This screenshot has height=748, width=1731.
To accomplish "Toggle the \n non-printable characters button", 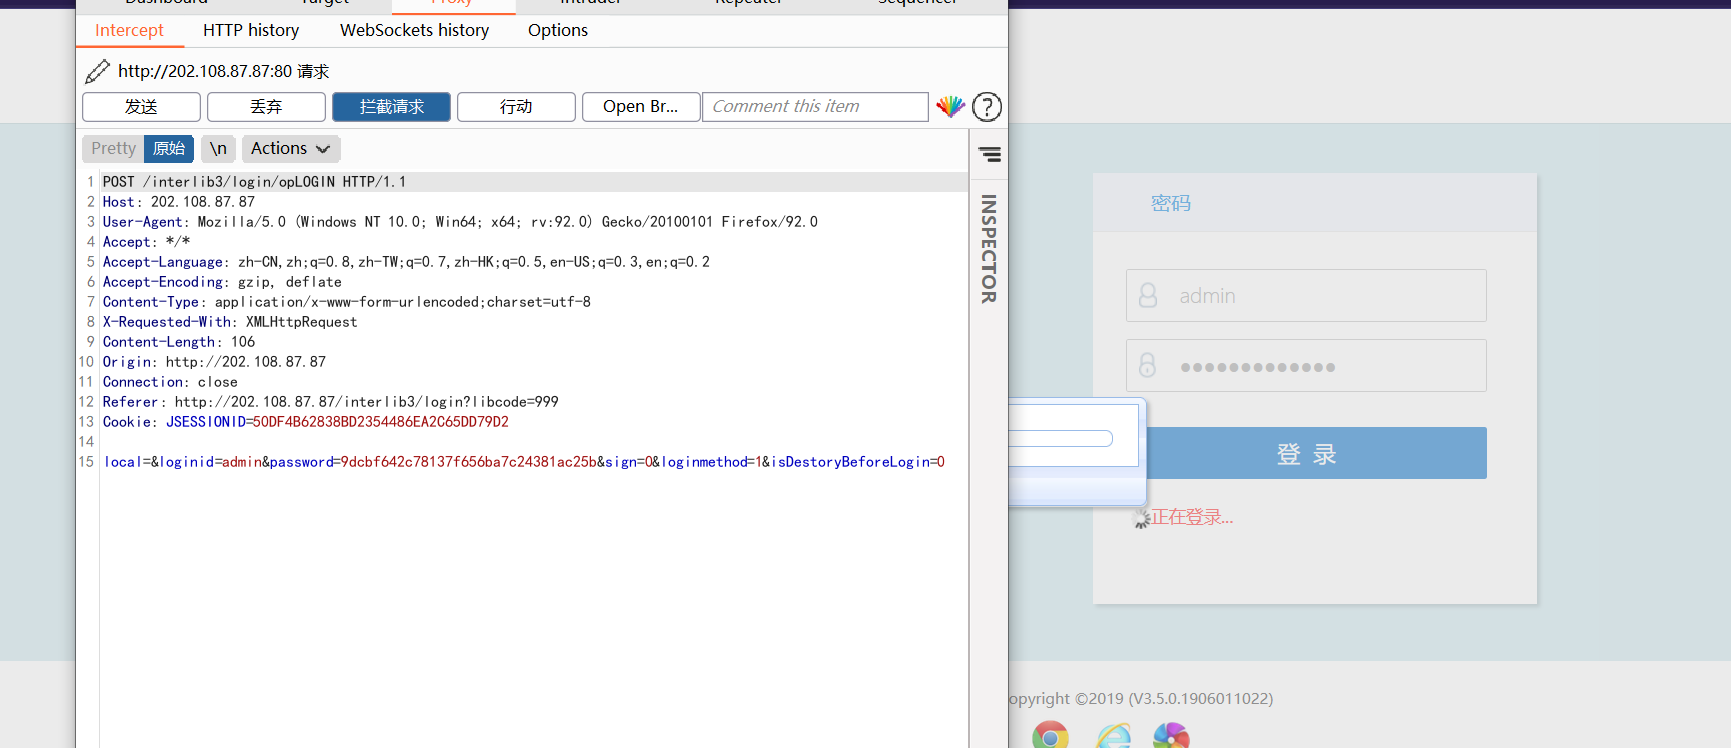I will coord(218,149).
